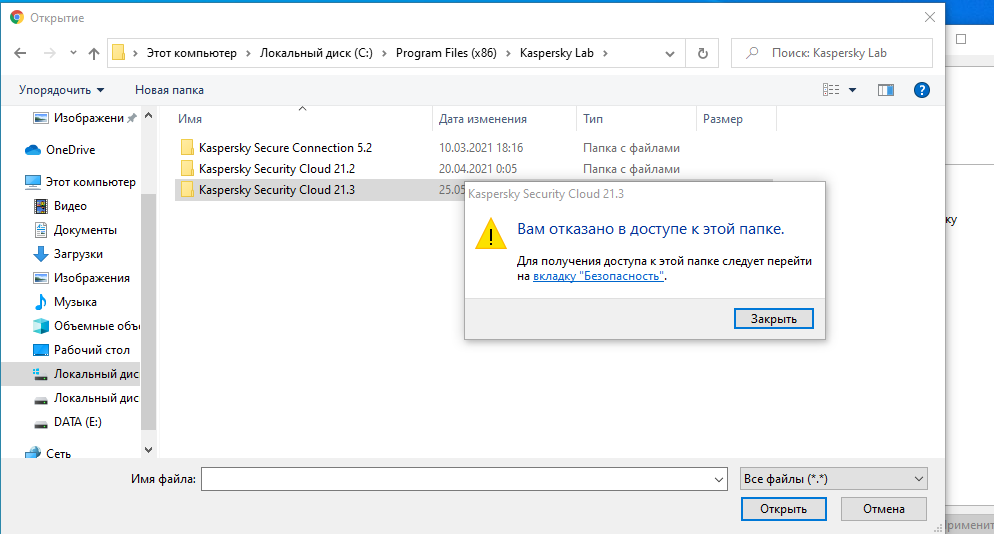The image size is (994, 534).
Task: Click the back navigation arrow
Action: (x=19, y=53)
